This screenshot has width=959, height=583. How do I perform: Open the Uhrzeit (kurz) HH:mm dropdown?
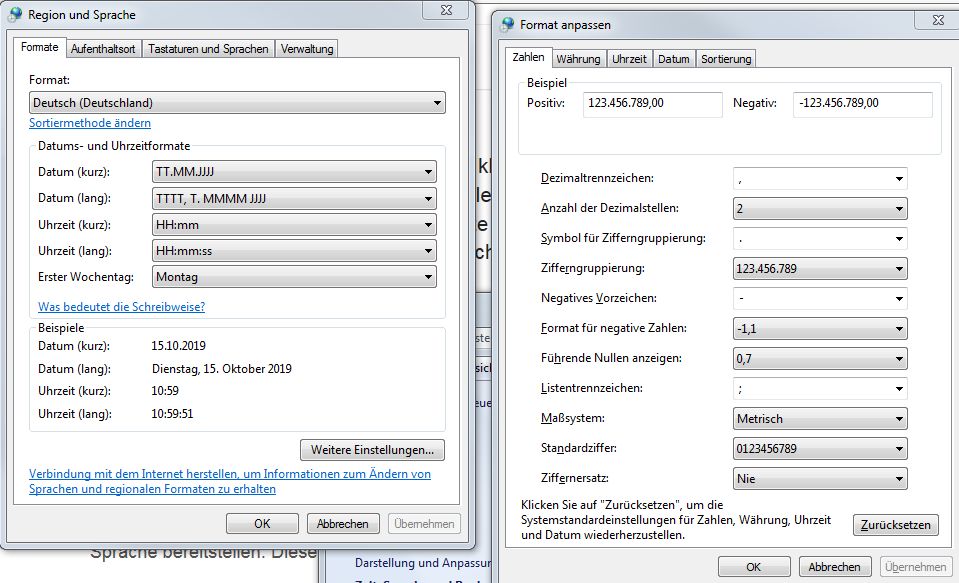(x=294, y=225)
